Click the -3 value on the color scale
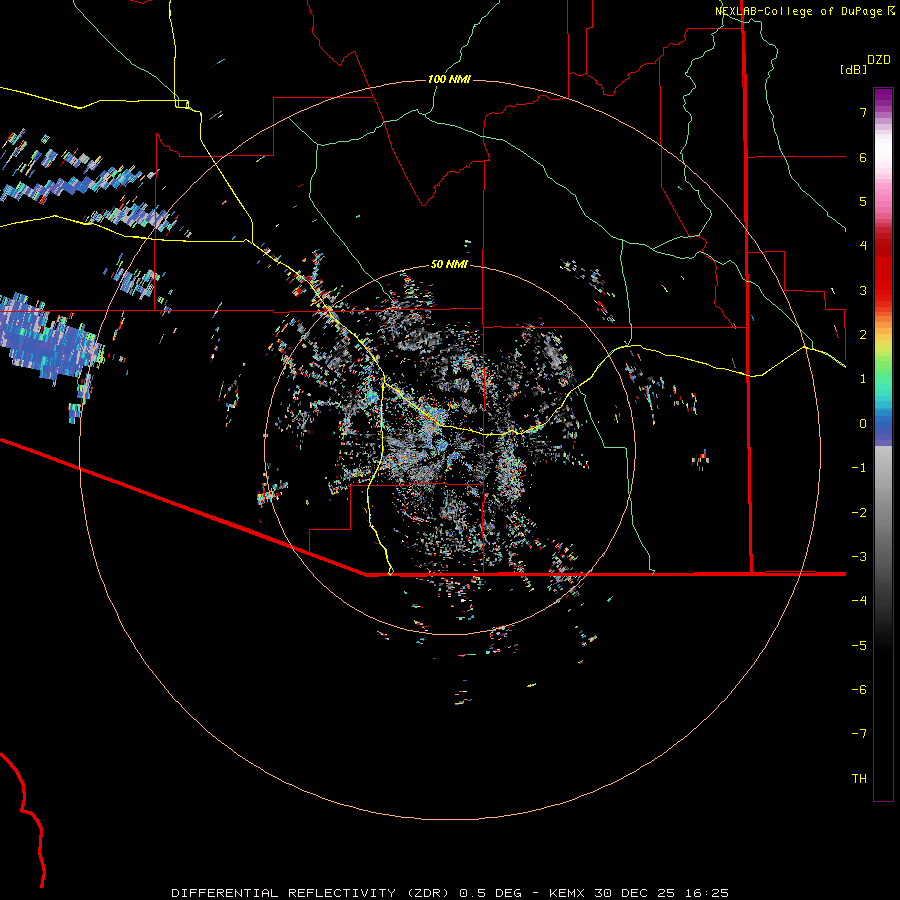The image size is (900, 900). pyautogui.click(x=859, y=557)
